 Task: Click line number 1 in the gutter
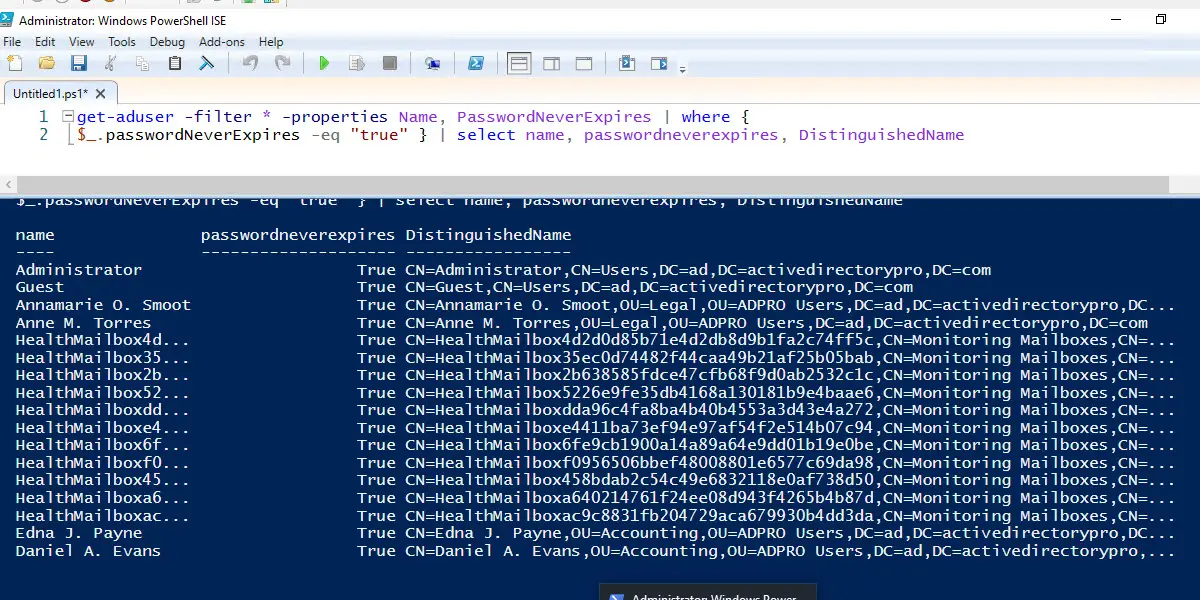point(43,117)
